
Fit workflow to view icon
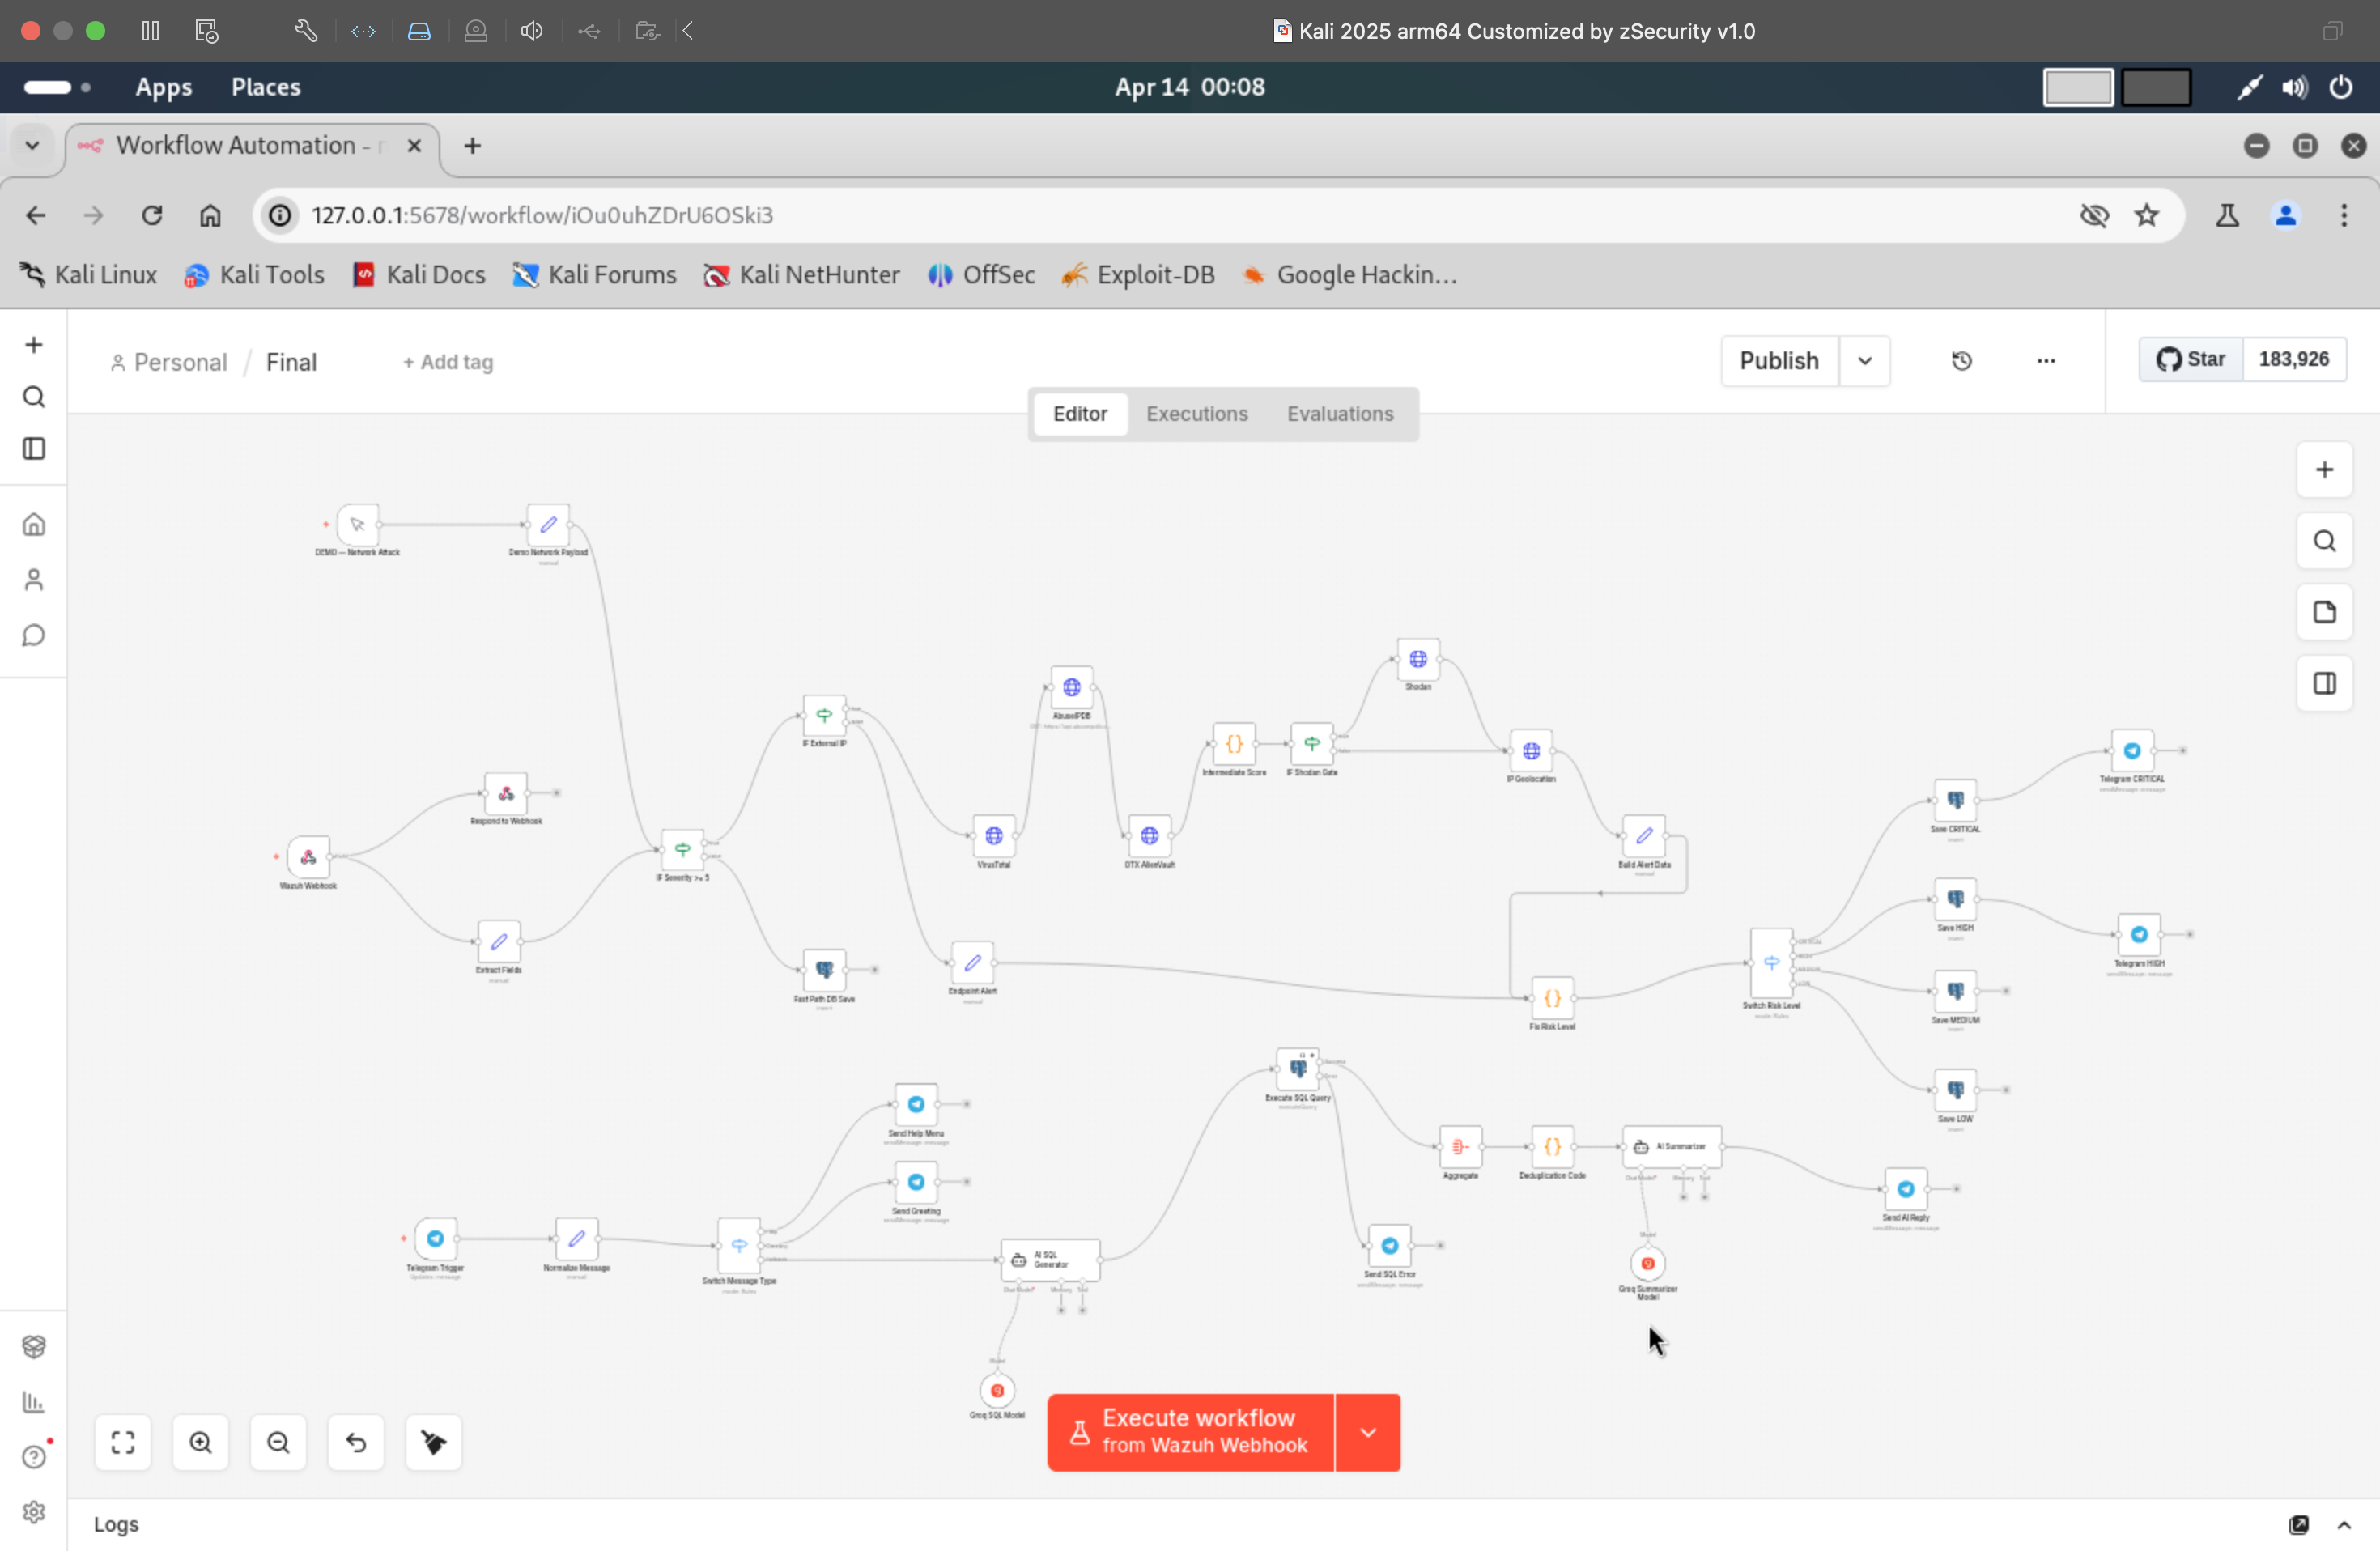(123, 1442)
